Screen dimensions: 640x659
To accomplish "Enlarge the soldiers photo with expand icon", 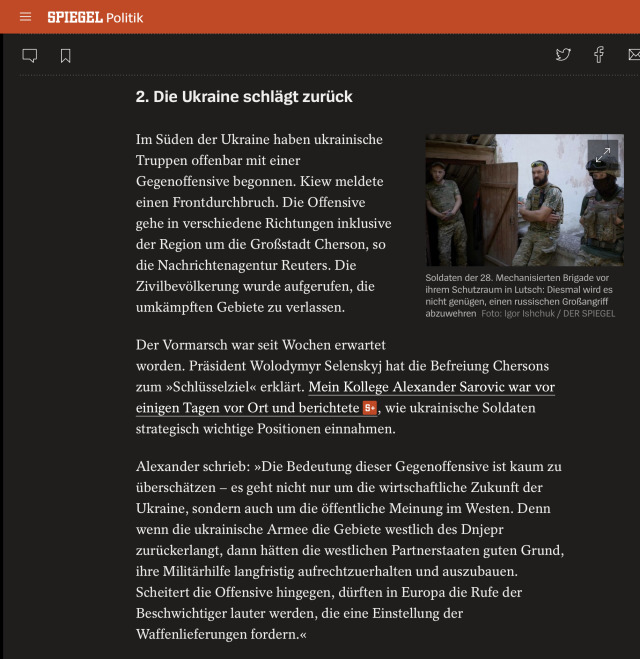I will (x=603, y=155).
